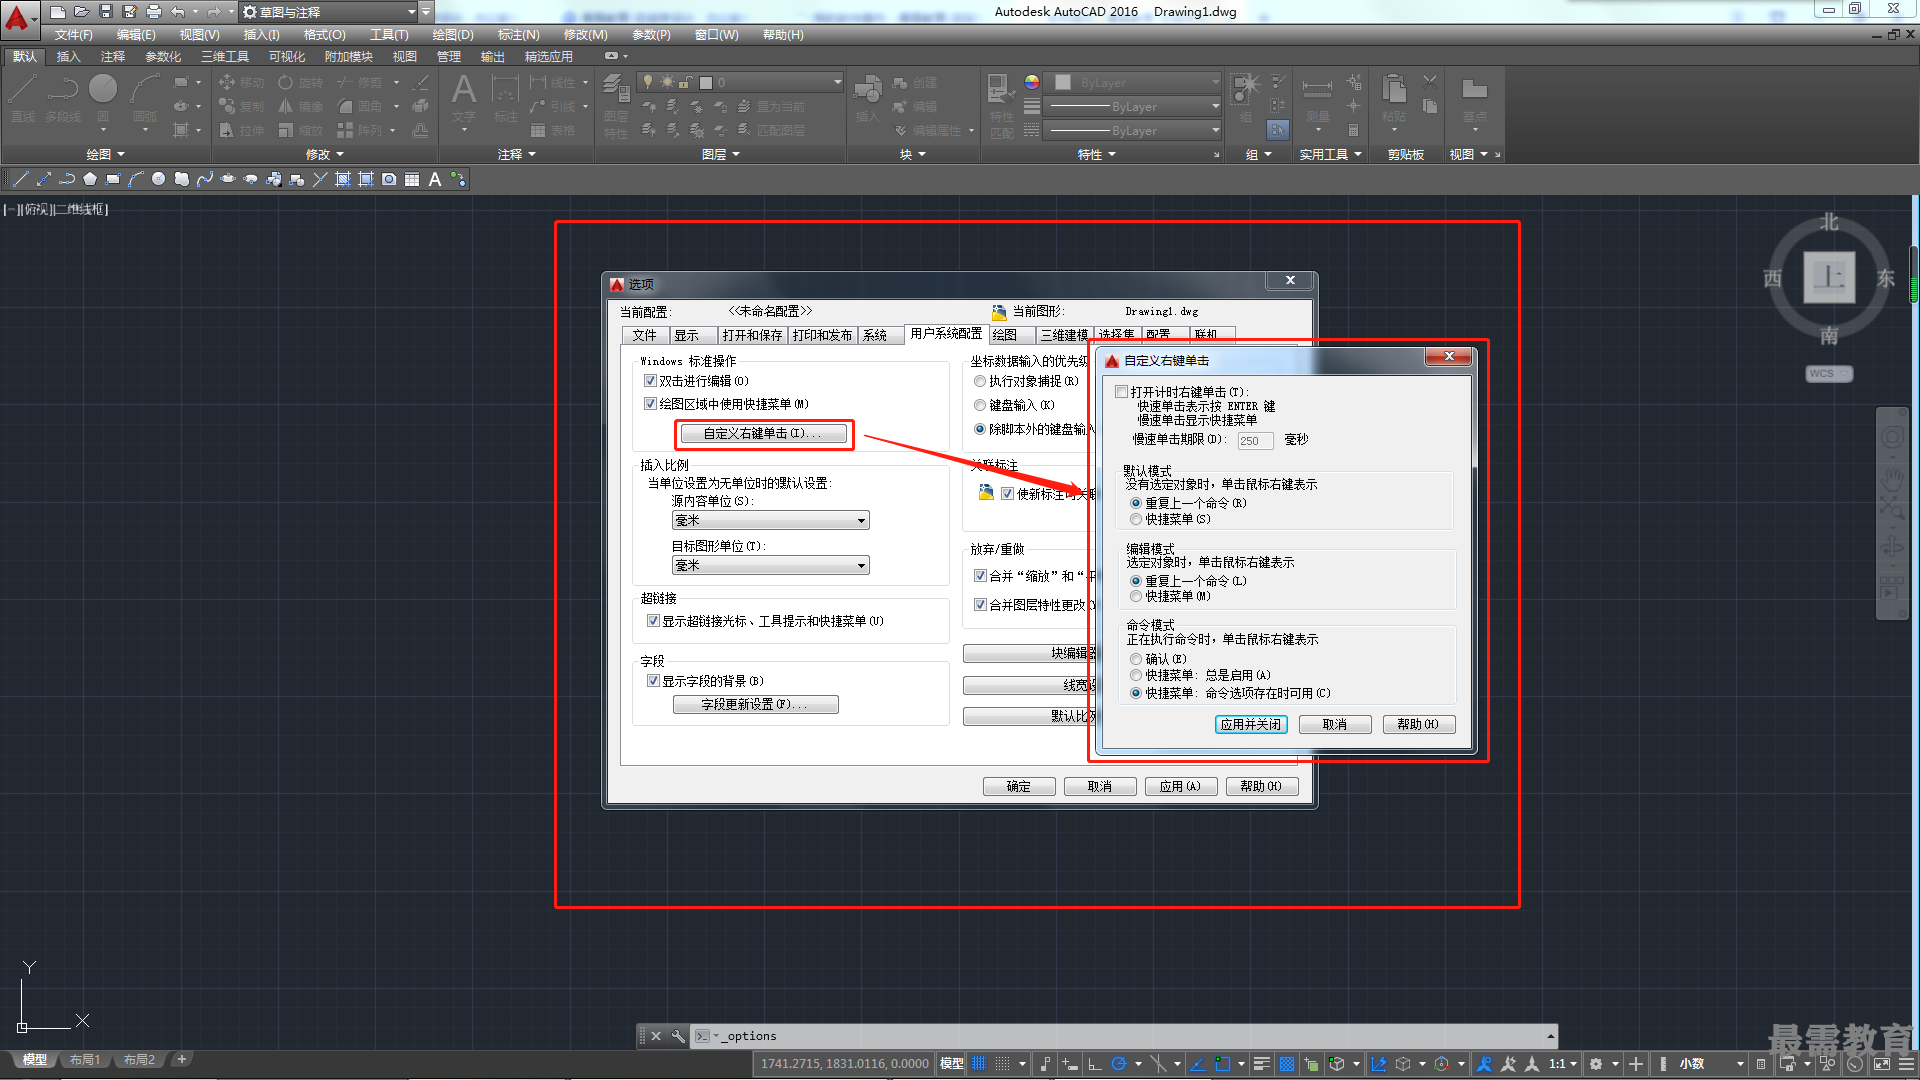This screenshot has height=1080, width=1920.
Task: Select 快捷菜单: 总是启用(A) radio
Action: tap(1136, 675)
